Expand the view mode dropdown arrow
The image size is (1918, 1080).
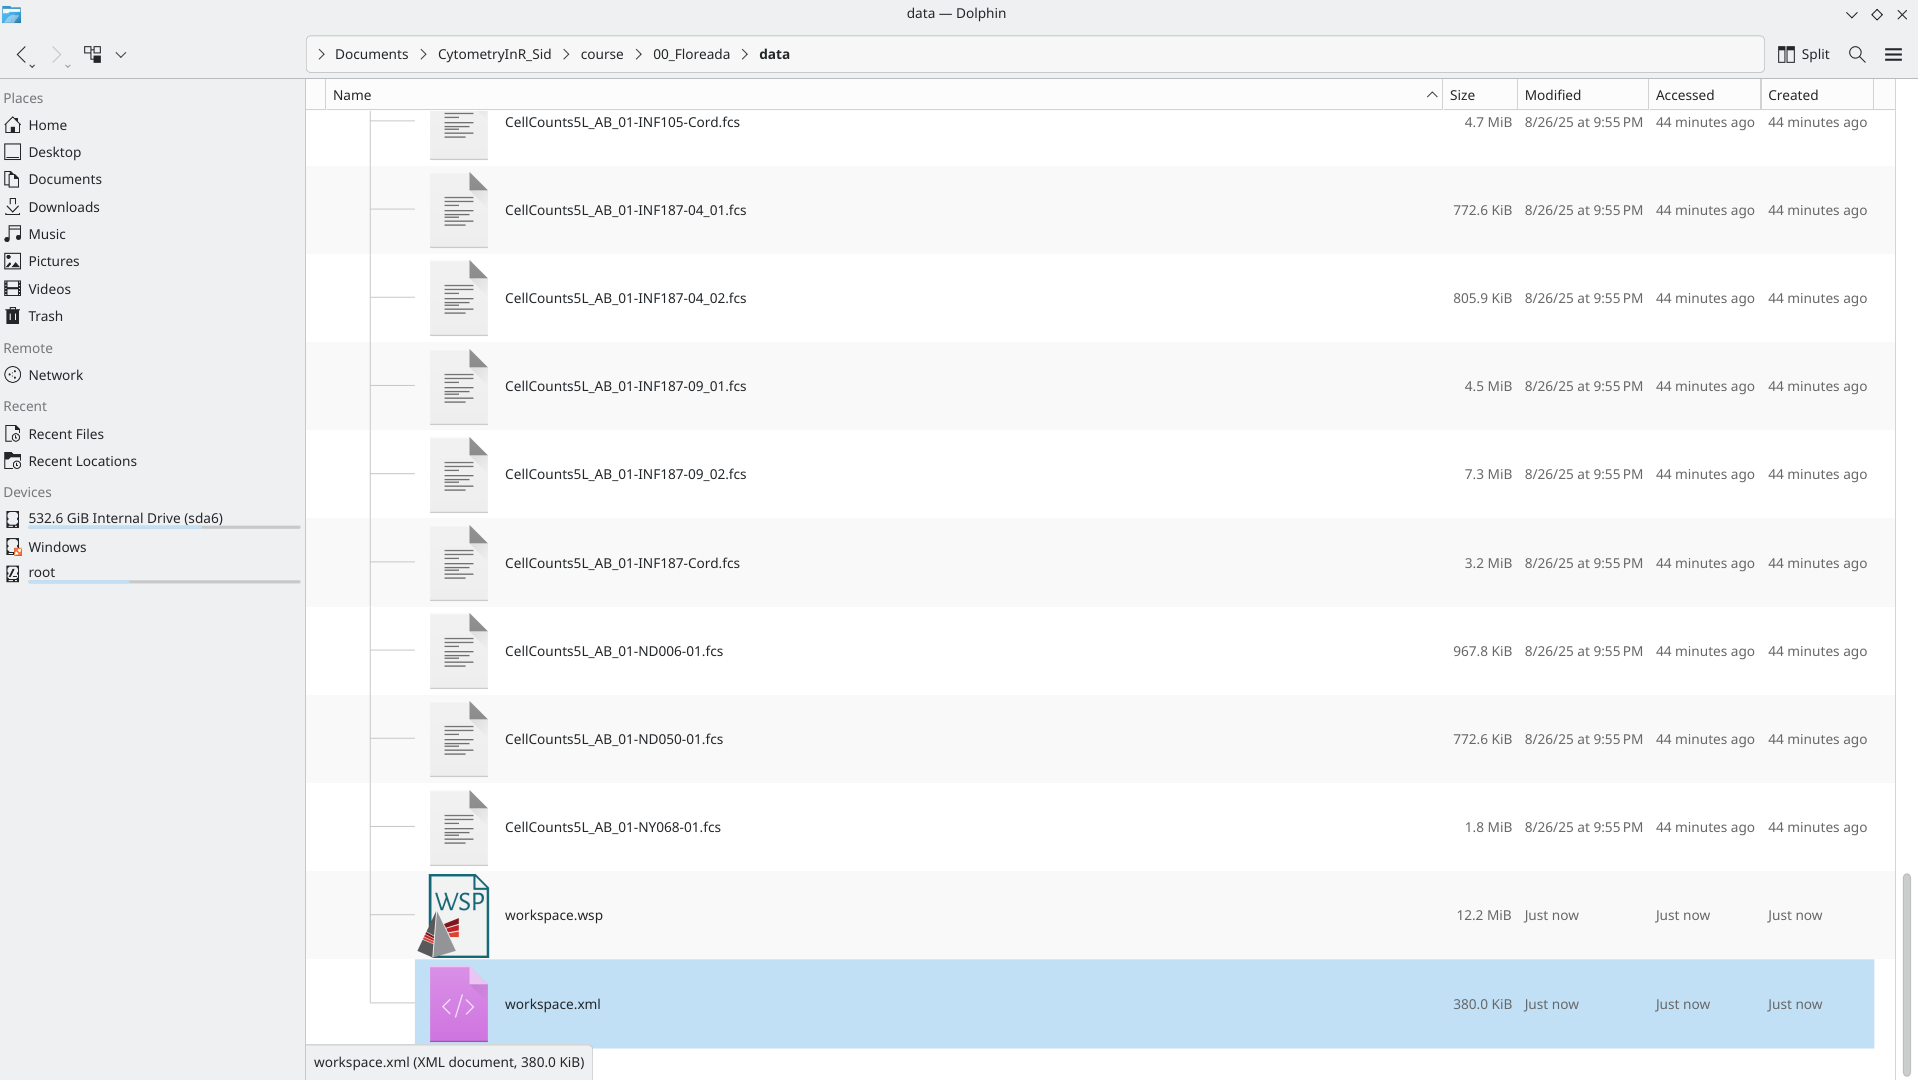[x=121, y=54]
